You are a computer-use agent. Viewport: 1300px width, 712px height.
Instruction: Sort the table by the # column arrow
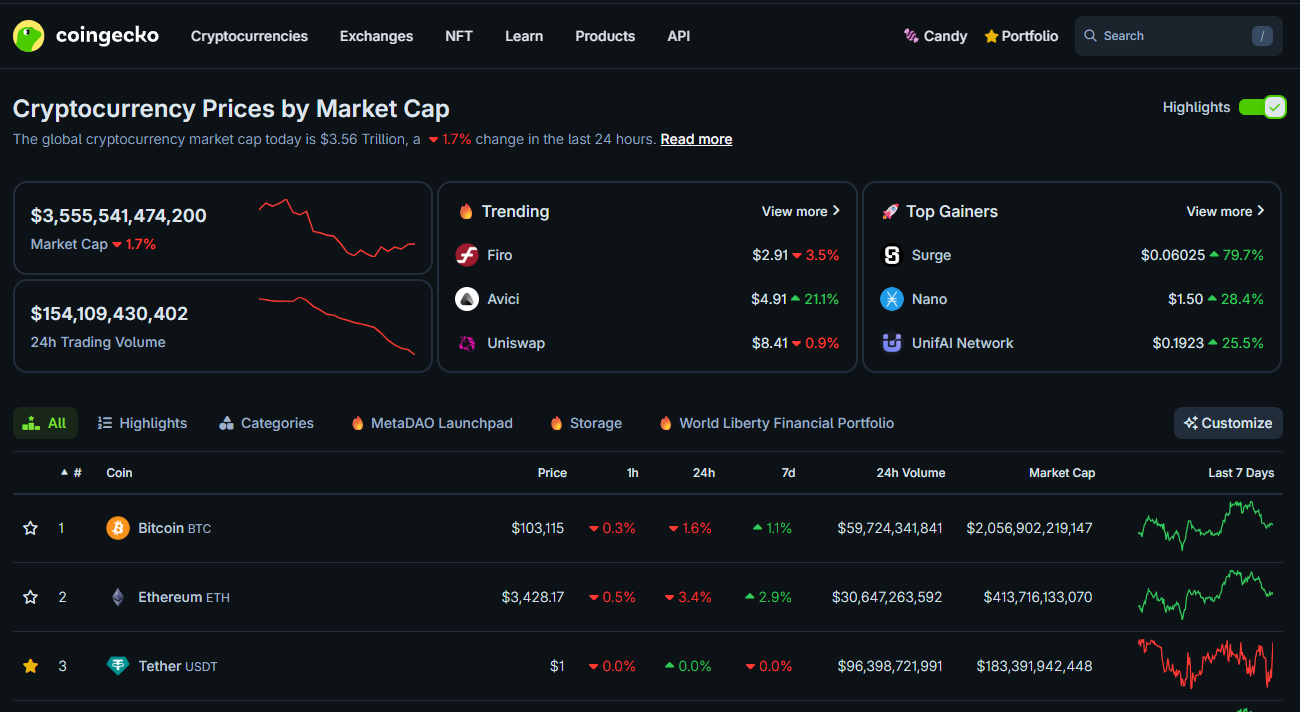pyautogui.click(x=62, y=472)
